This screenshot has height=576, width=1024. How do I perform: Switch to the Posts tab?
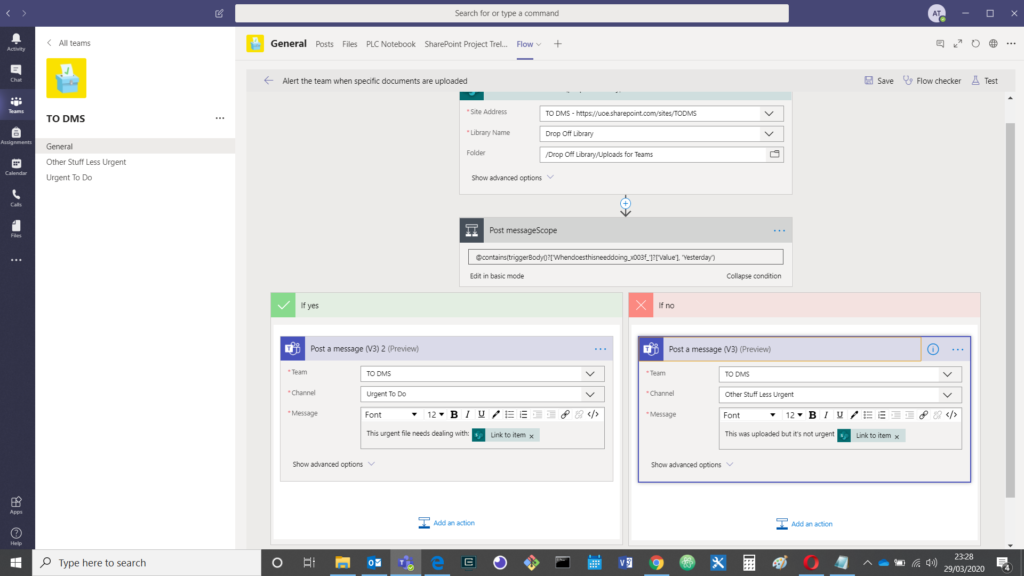tap(324, 44)
